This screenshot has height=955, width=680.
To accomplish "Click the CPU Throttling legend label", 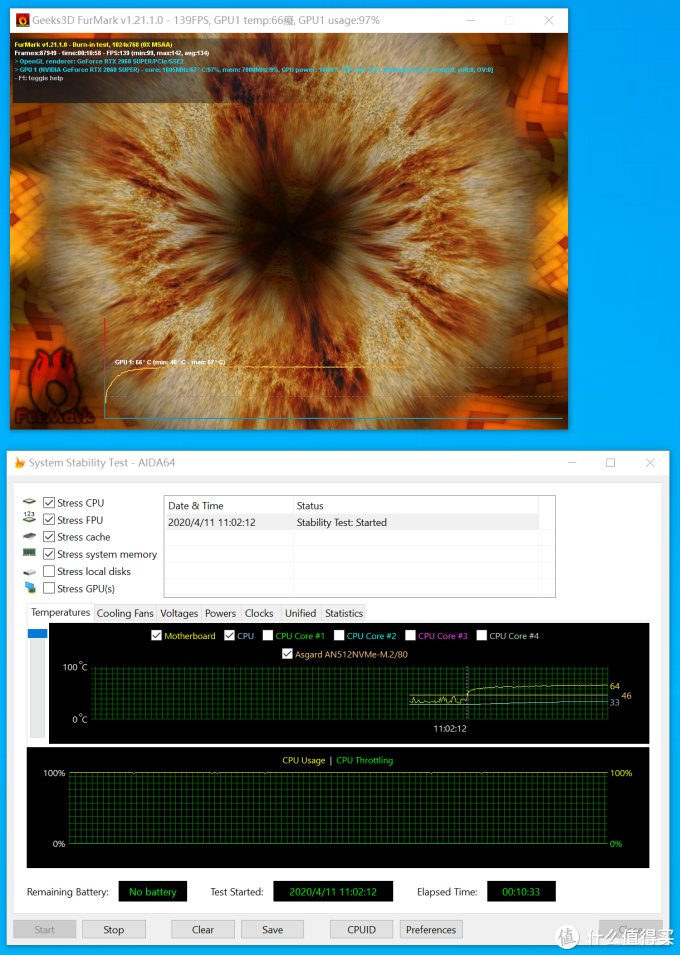I will pyautogui.click(x=364, y=760).
